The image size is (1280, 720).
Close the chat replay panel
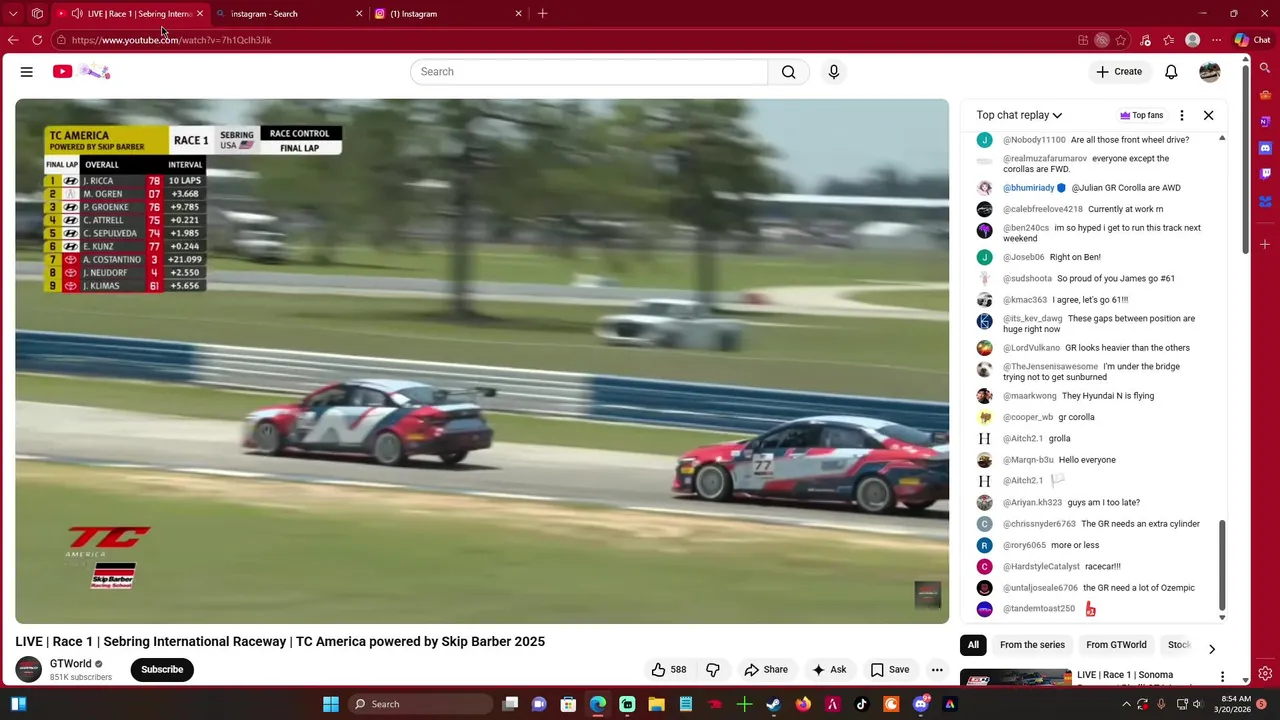pyautogui.click(x=1209, y=115)
